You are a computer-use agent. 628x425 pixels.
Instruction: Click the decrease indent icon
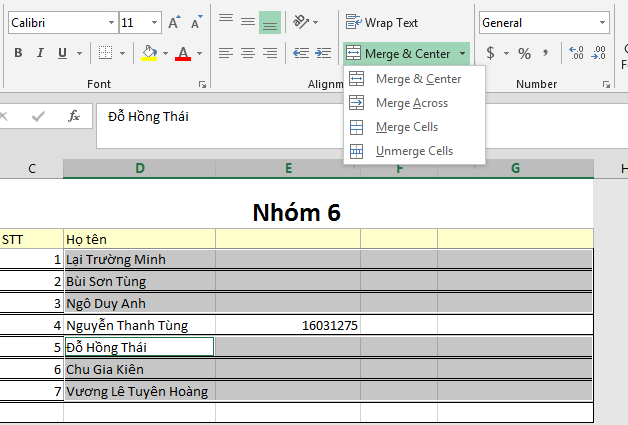click(301, 53)
